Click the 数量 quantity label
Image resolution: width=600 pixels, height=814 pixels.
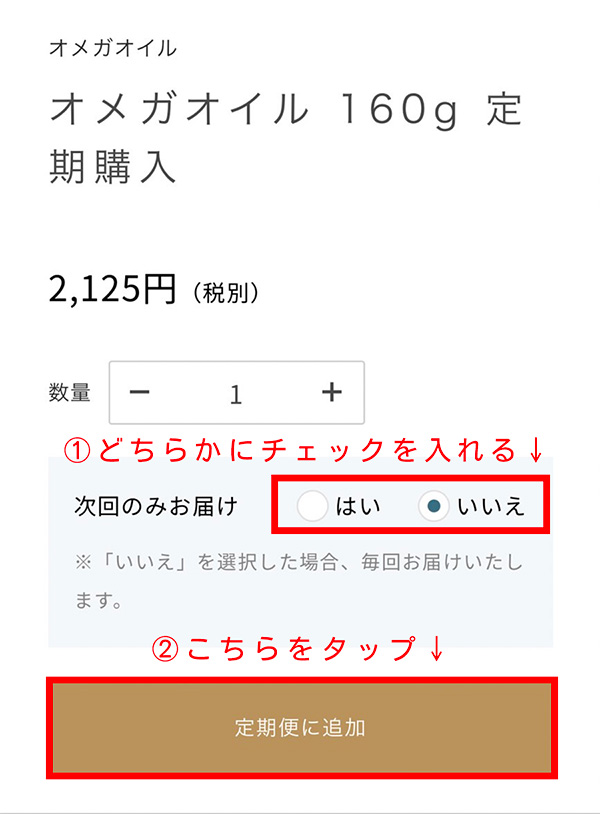click(x=70, y=392)
